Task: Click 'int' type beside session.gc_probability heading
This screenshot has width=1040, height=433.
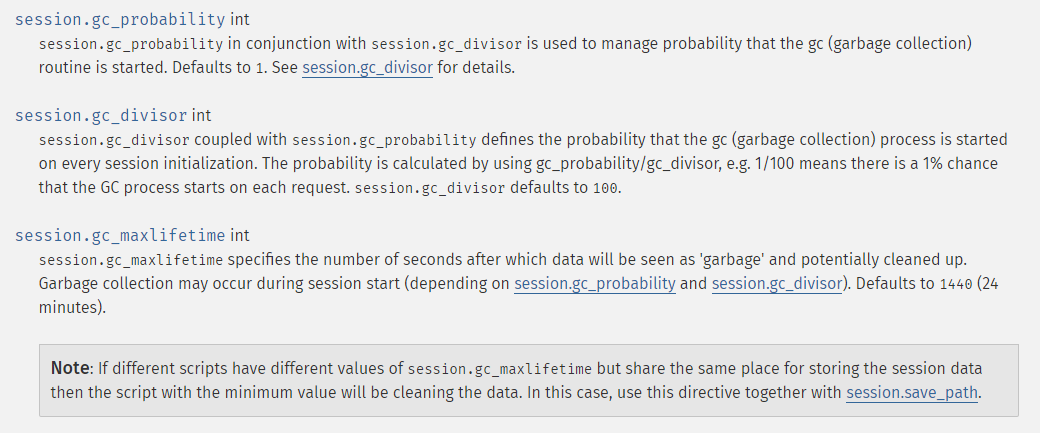Action: pyautogui.click(x=240, y=19)
